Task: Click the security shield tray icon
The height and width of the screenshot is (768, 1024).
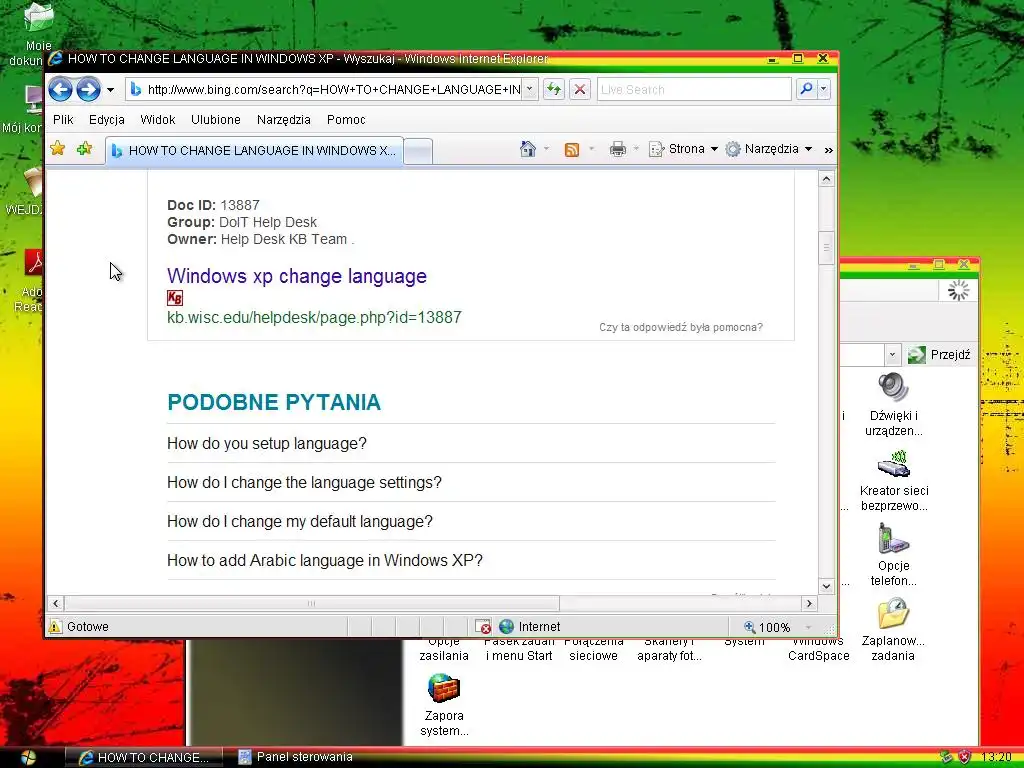Action: pyautogui.click(x=964, y=758)
